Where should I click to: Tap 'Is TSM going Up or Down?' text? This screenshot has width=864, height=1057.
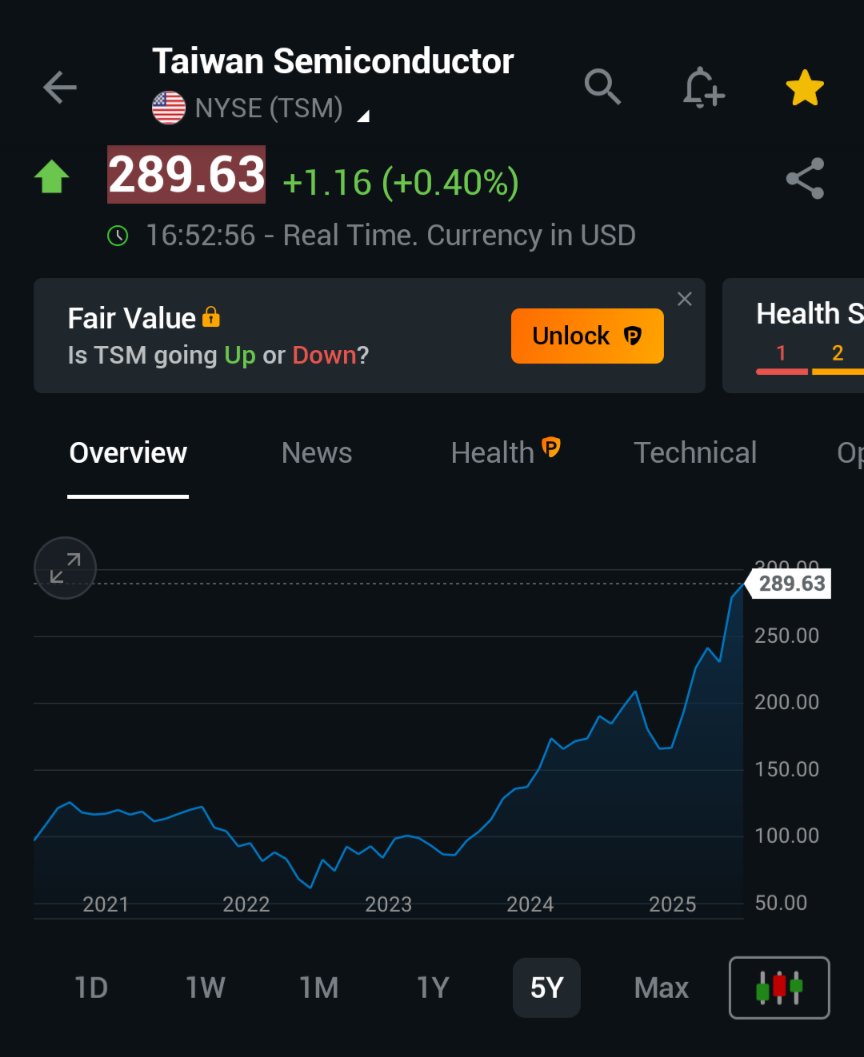point(218,355)
